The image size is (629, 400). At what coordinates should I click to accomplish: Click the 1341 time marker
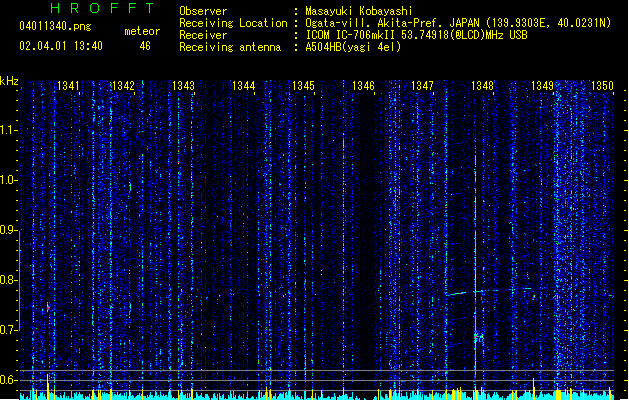(x=68, y=85)
